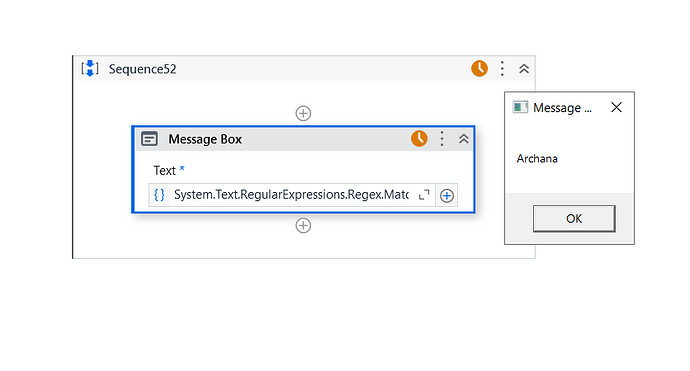Click the Message dialog window icon

(x=520, y=107)
